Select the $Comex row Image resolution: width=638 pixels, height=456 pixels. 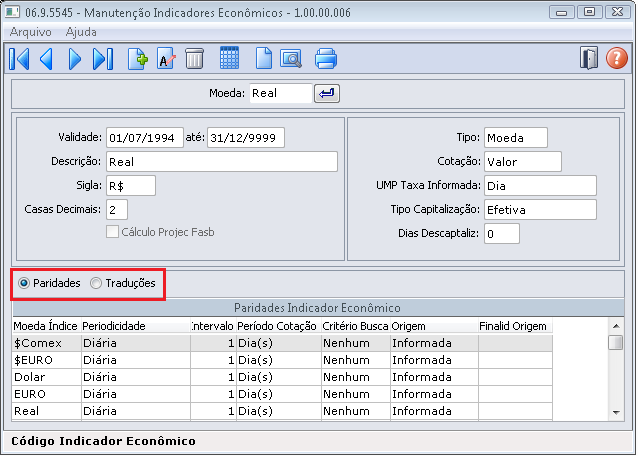pos(282,343)
